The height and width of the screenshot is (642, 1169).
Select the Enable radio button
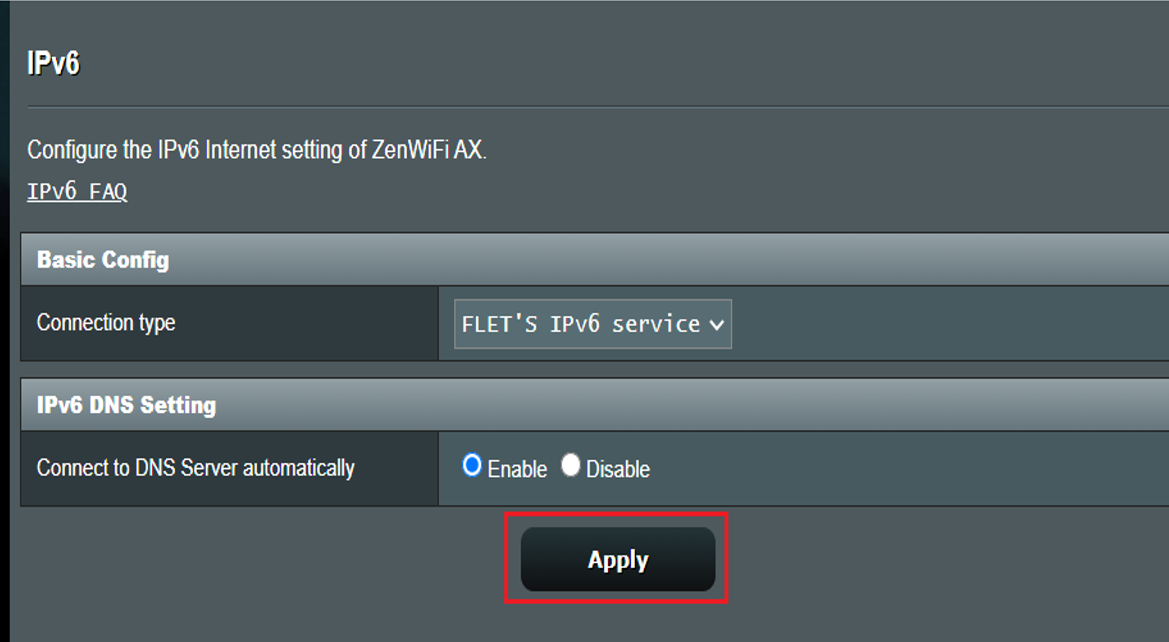[472, 465]
